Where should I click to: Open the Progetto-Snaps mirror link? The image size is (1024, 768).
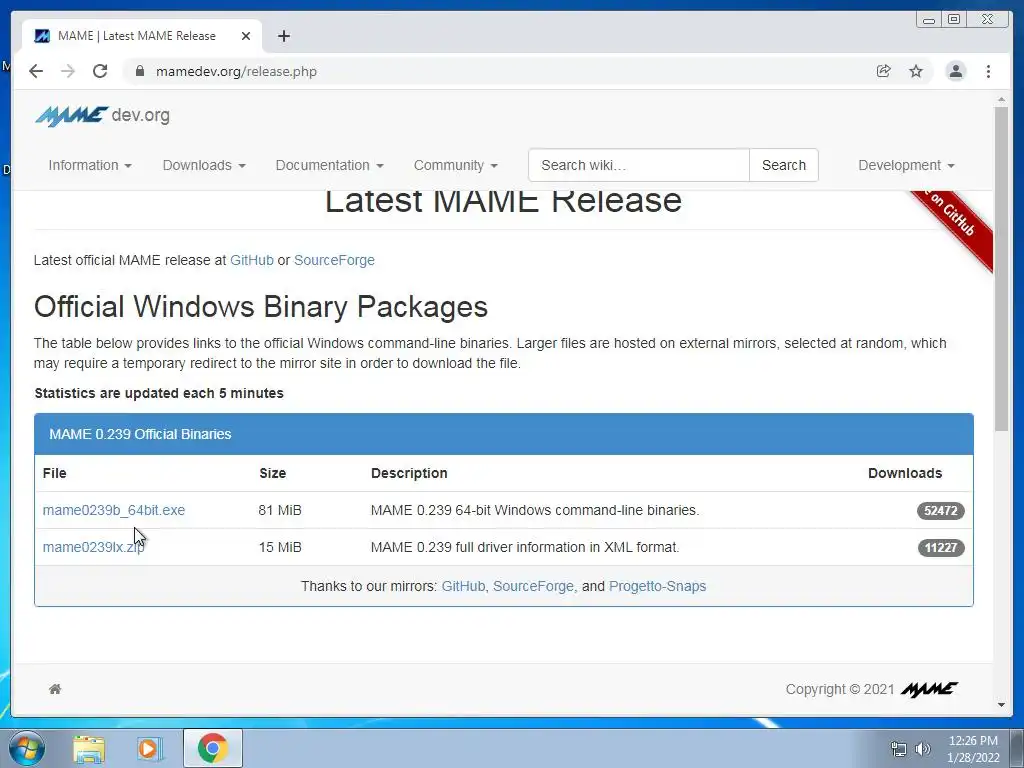point(657,586)
